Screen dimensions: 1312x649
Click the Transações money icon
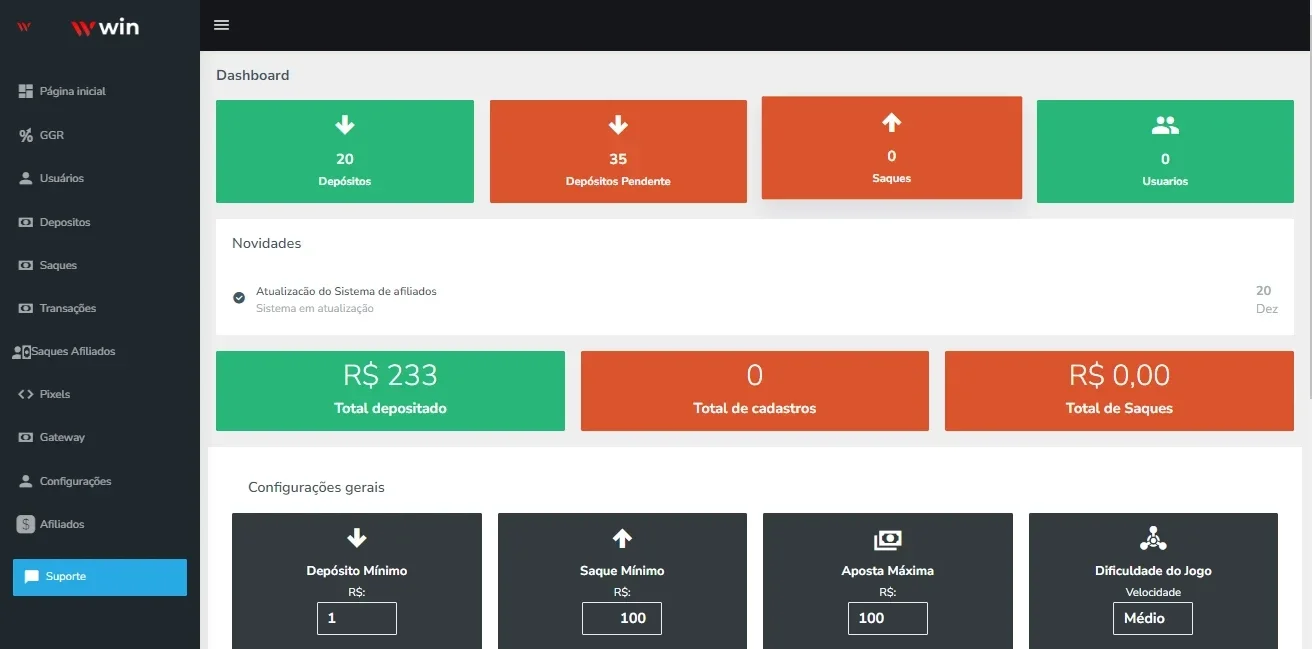pyautogui.click(x=26, y=308)
